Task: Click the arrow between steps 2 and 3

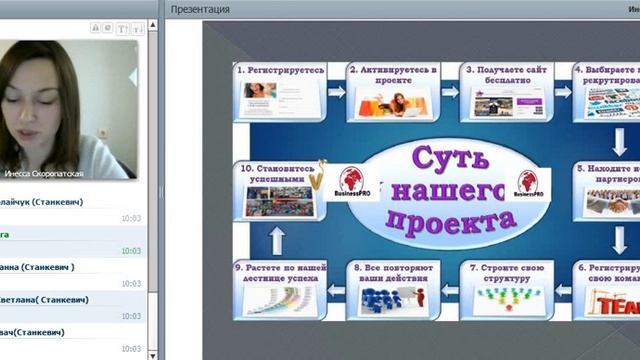Action: tap(450, 92)
